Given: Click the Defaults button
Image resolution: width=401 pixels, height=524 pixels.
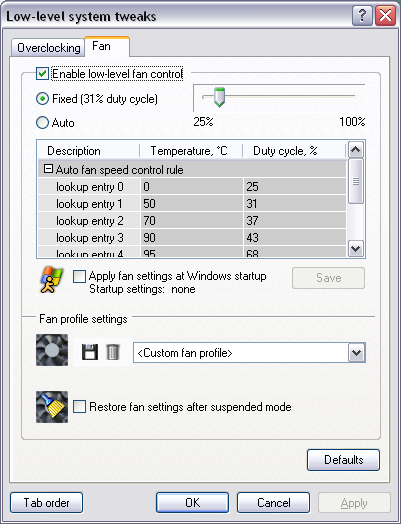Looking at the screenshot, I should click(x=343, y=460).
